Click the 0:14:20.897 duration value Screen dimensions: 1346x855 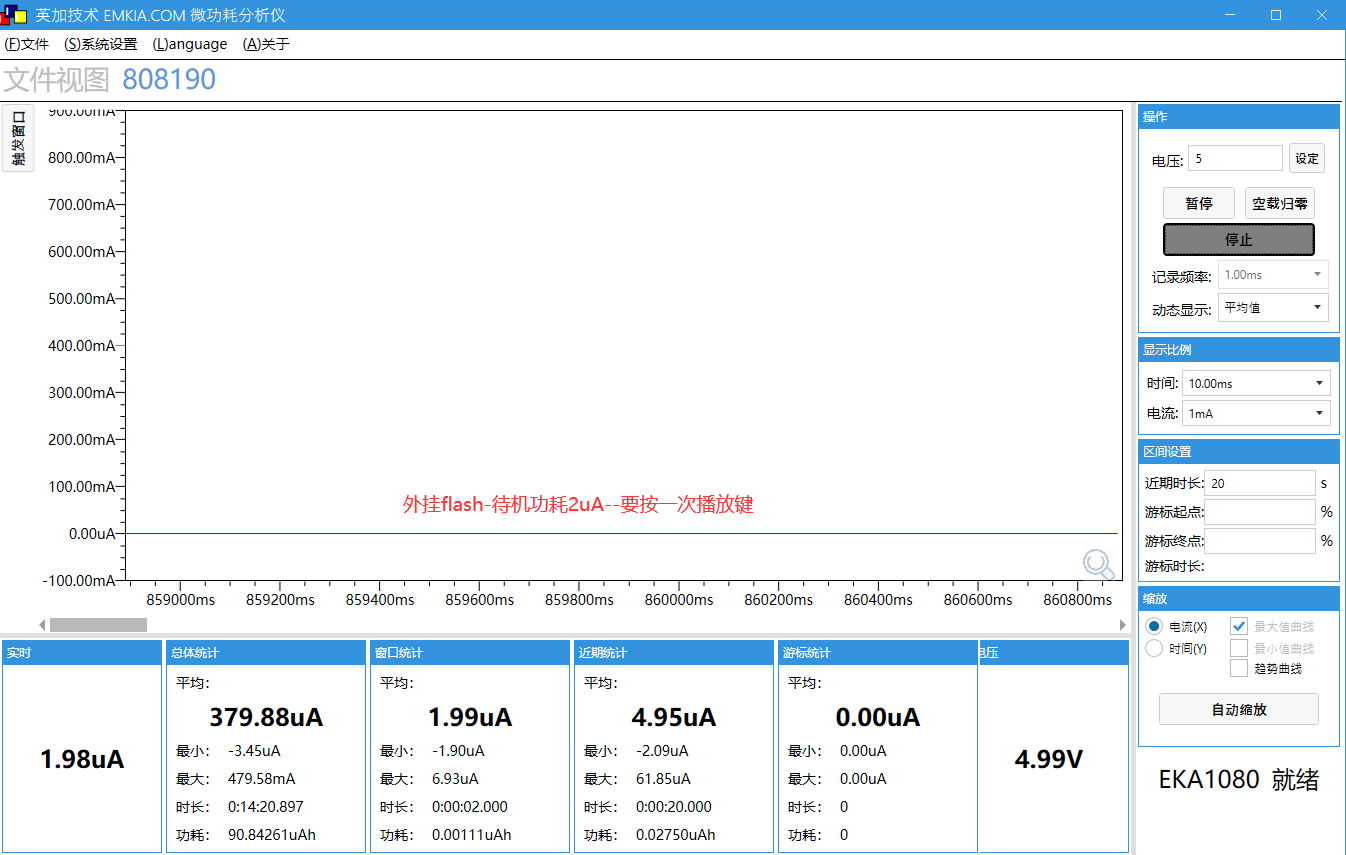266,807
